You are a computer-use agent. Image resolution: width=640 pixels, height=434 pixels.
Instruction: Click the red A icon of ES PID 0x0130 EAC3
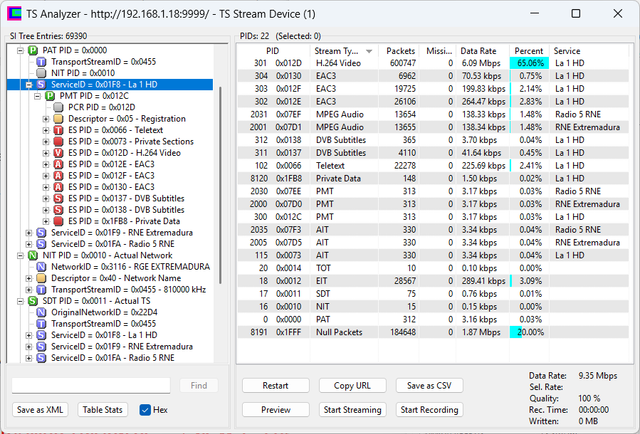58,187
